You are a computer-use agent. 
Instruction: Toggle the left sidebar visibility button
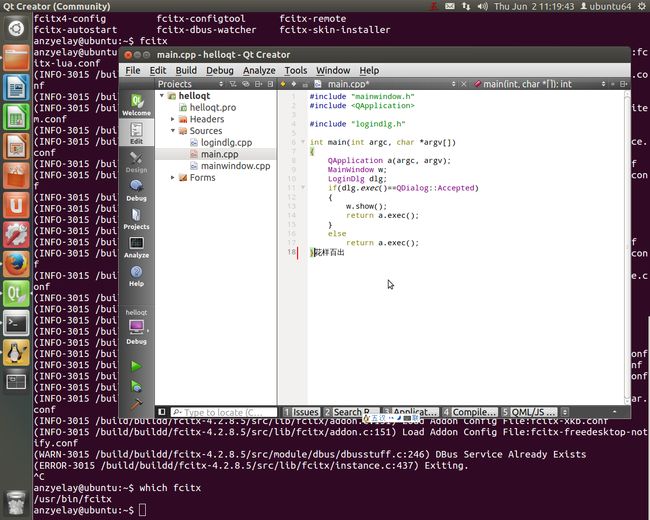pyautogui.click(x=161, y=412)
